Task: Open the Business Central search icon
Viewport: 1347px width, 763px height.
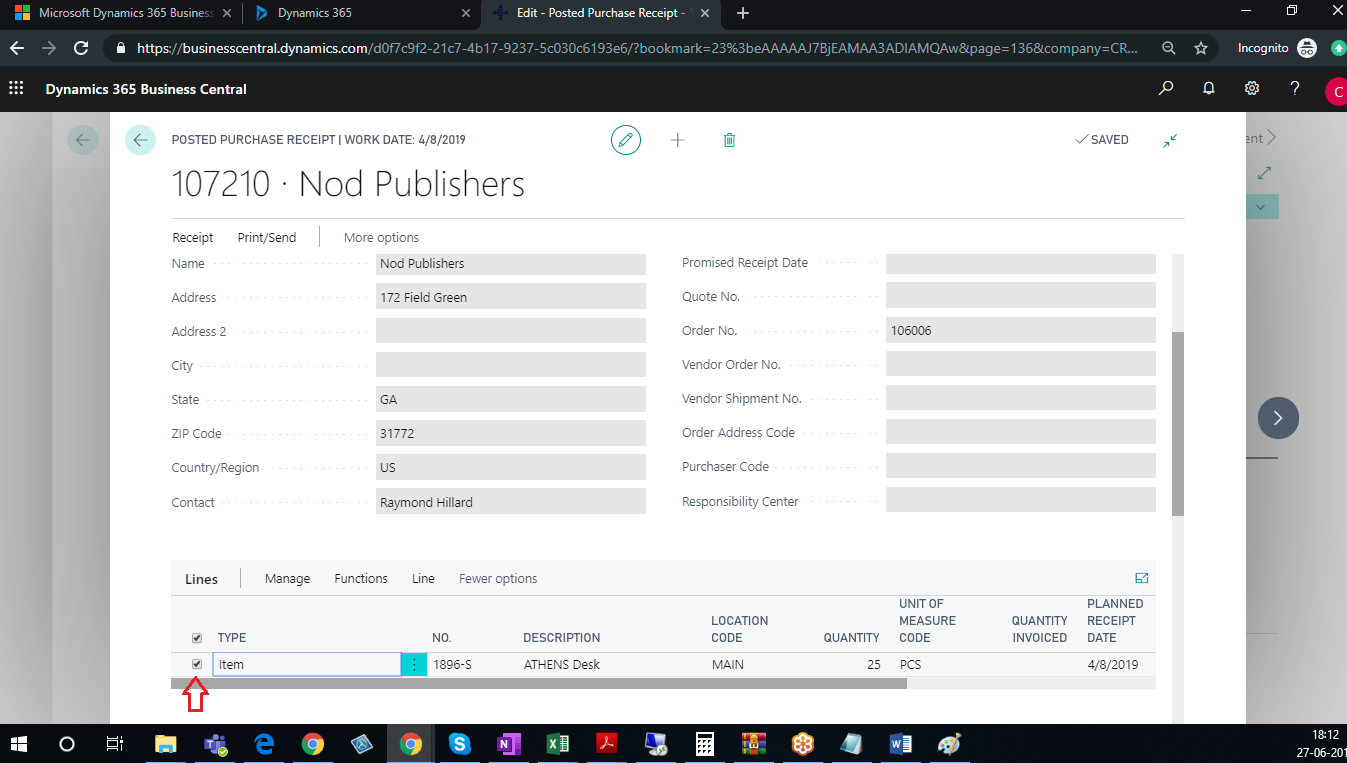Action: 1165,89
